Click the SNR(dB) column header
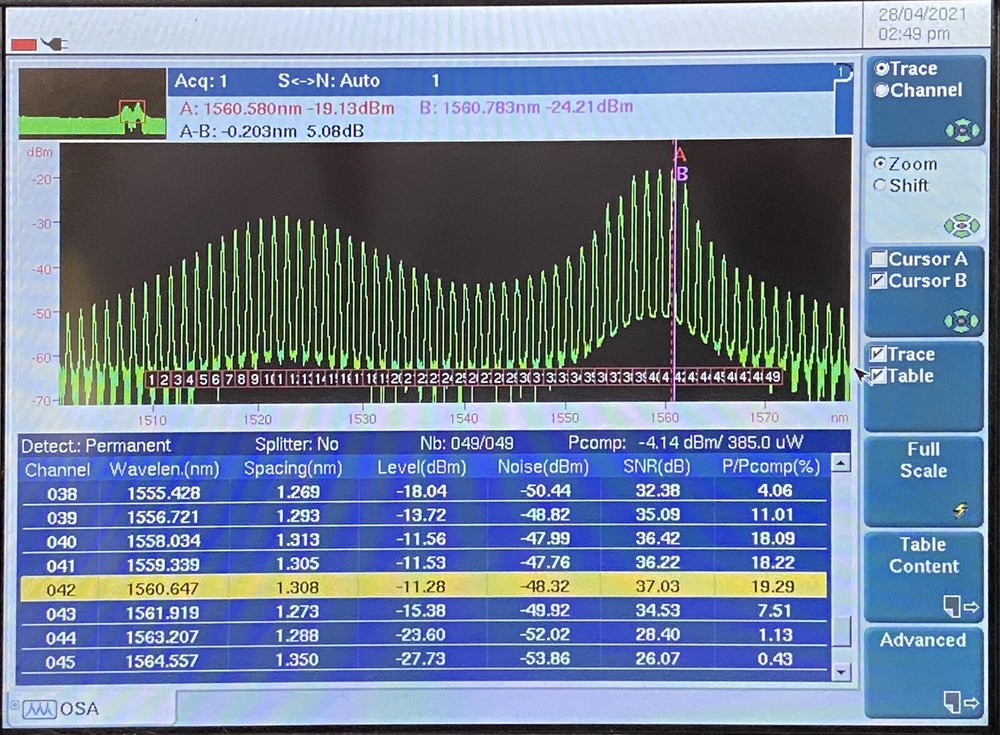The width and height of the screenshot is (1000, 735). point(656,466)
